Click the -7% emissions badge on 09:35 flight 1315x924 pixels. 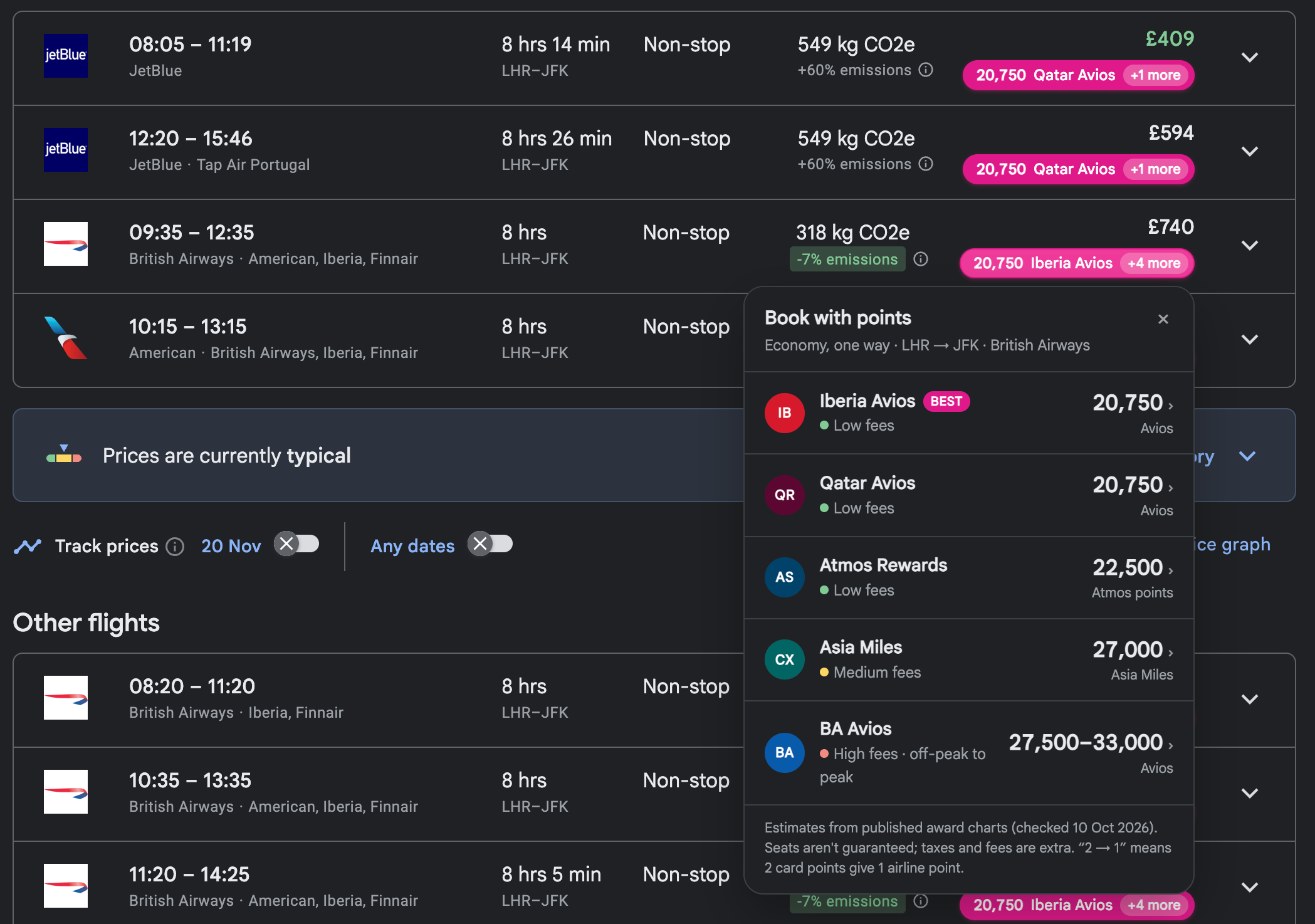[x=847, y=259]
